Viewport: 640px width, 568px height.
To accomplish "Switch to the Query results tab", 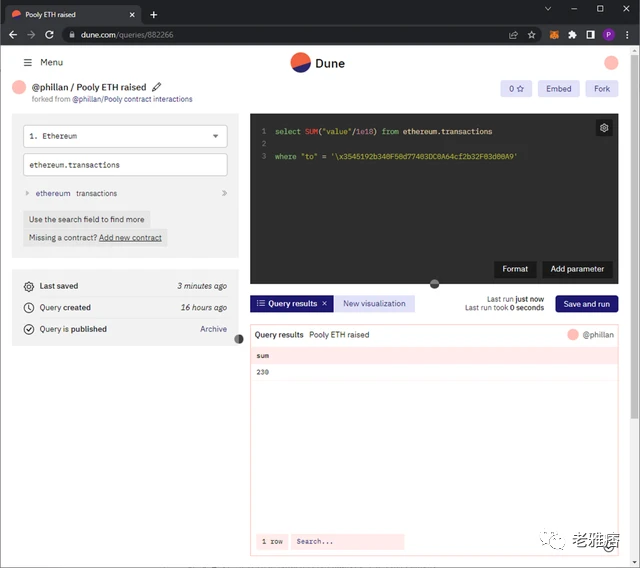I will click(291, 304).
